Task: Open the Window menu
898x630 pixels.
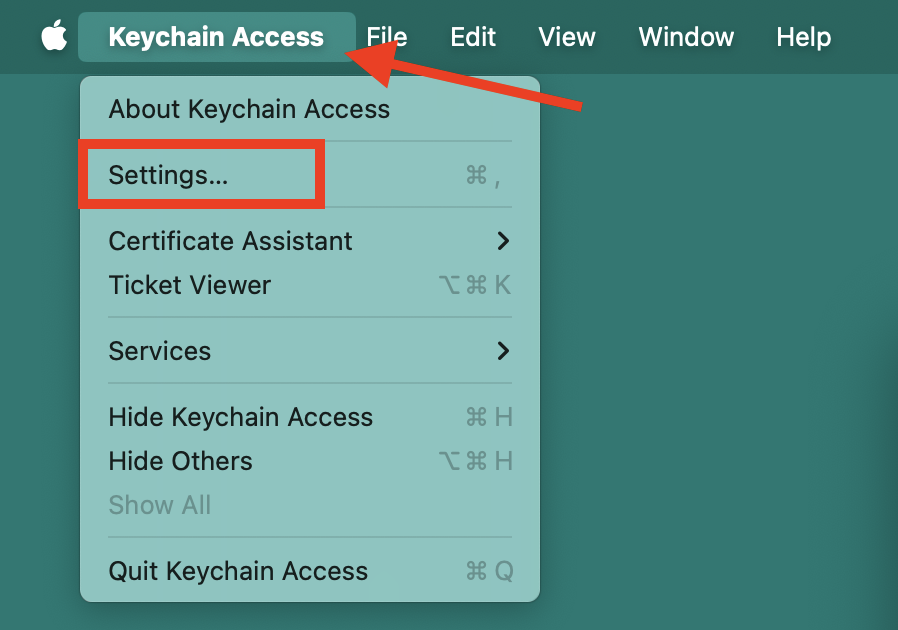Action: click(685, 37)
